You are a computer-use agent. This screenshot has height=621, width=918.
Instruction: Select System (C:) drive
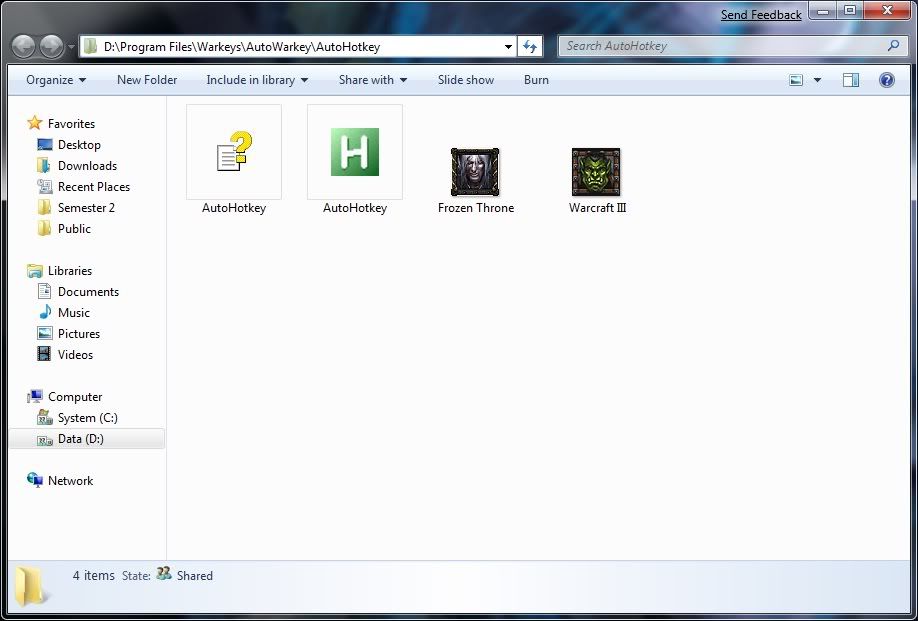(x=88, y=418)
